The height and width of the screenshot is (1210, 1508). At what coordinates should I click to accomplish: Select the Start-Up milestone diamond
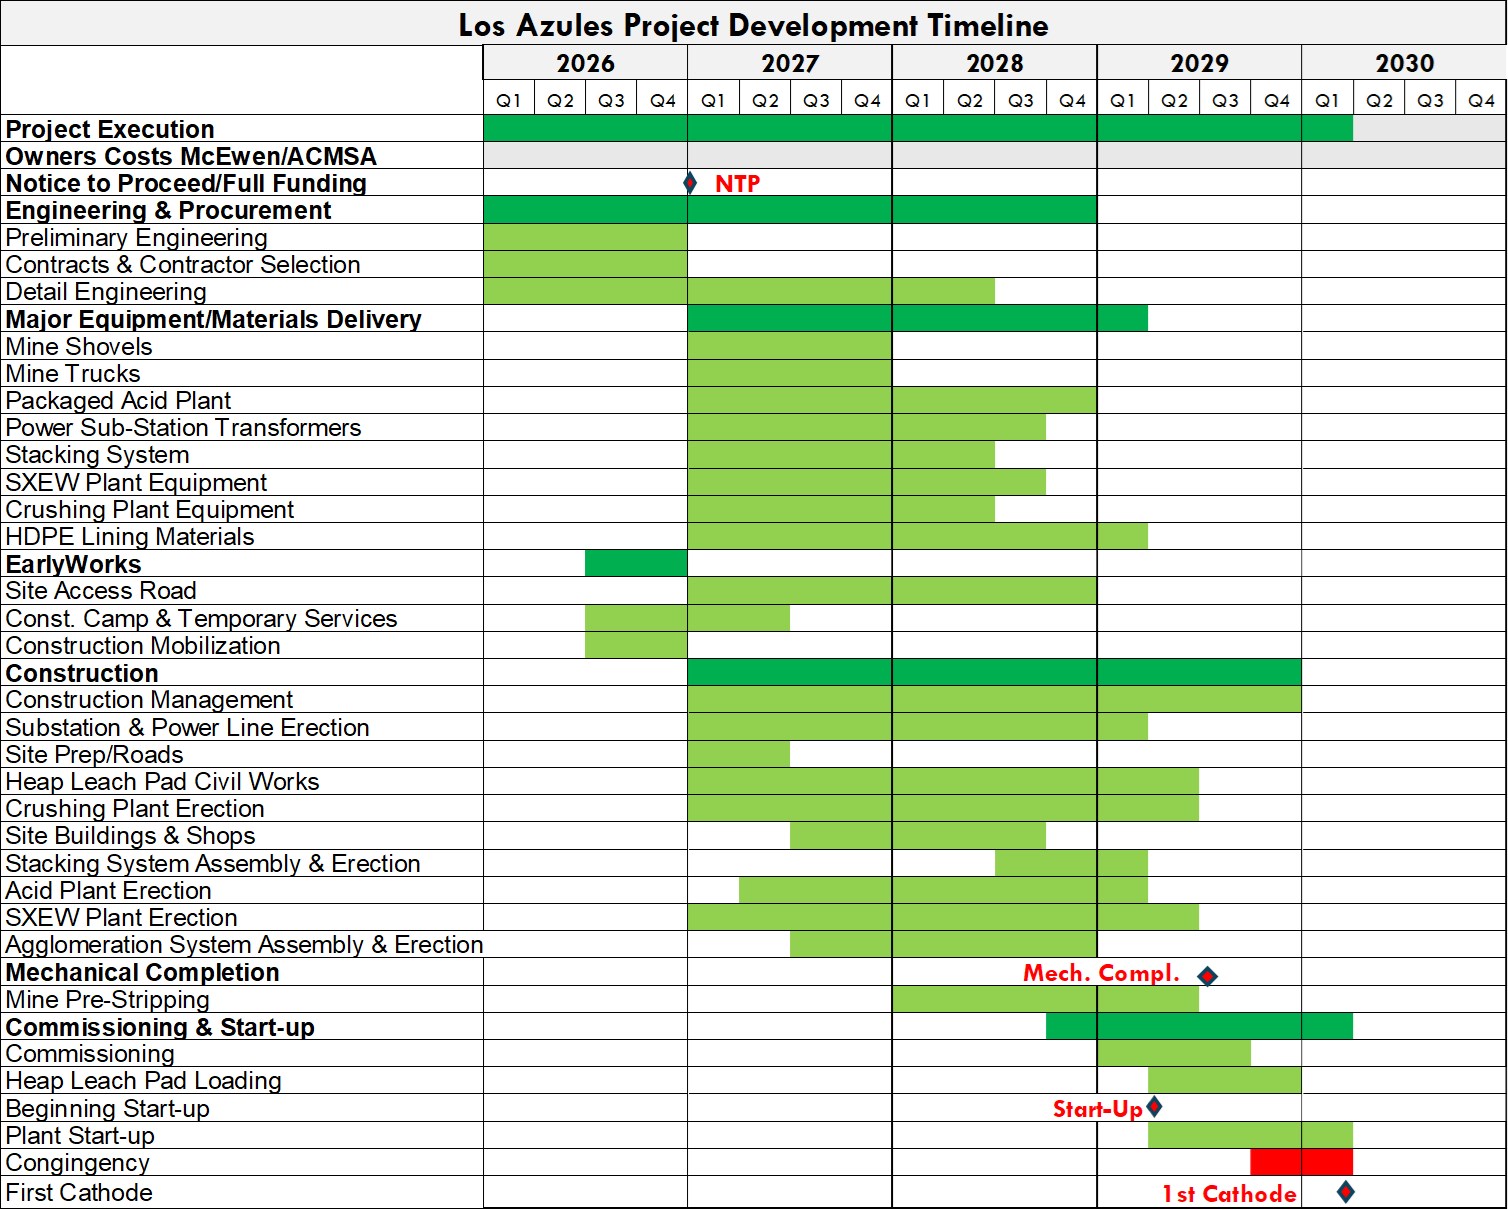pos(1154,1107)
